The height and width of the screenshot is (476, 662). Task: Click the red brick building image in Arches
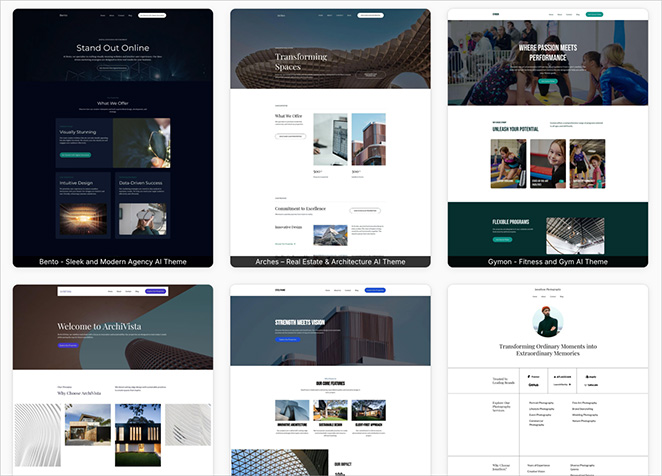point(369,138)
